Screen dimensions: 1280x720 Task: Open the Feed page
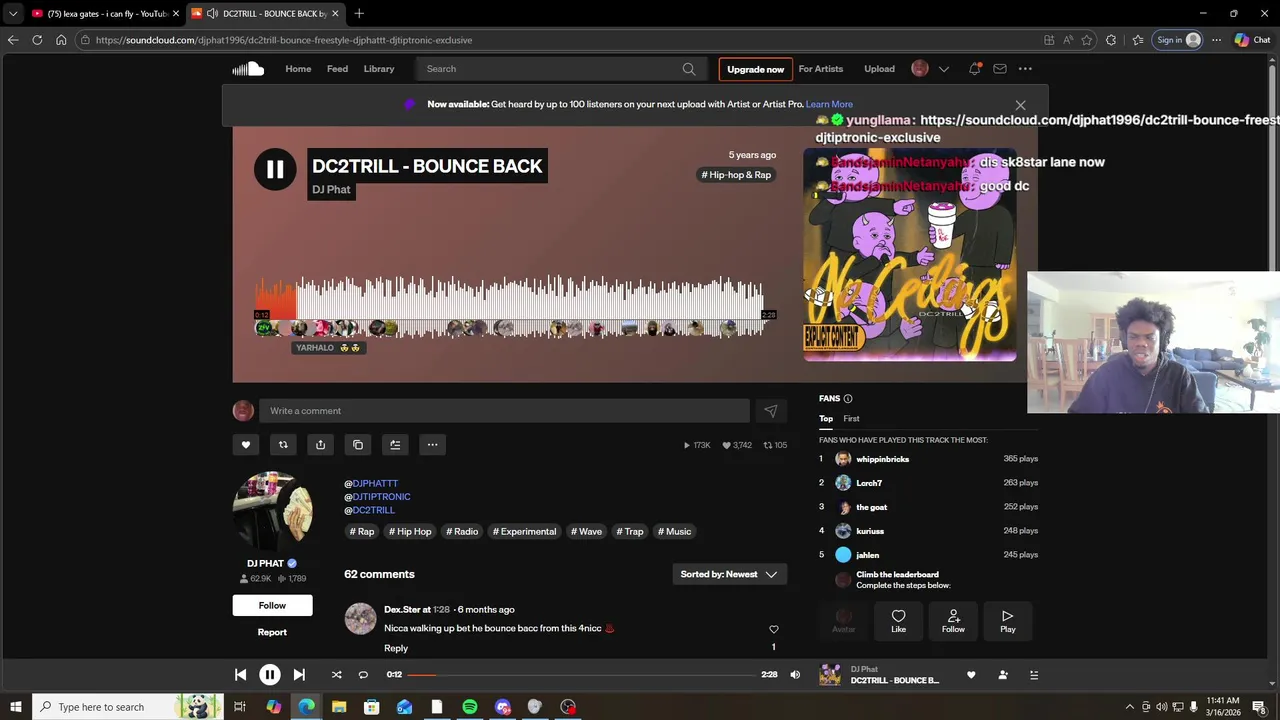337,69
